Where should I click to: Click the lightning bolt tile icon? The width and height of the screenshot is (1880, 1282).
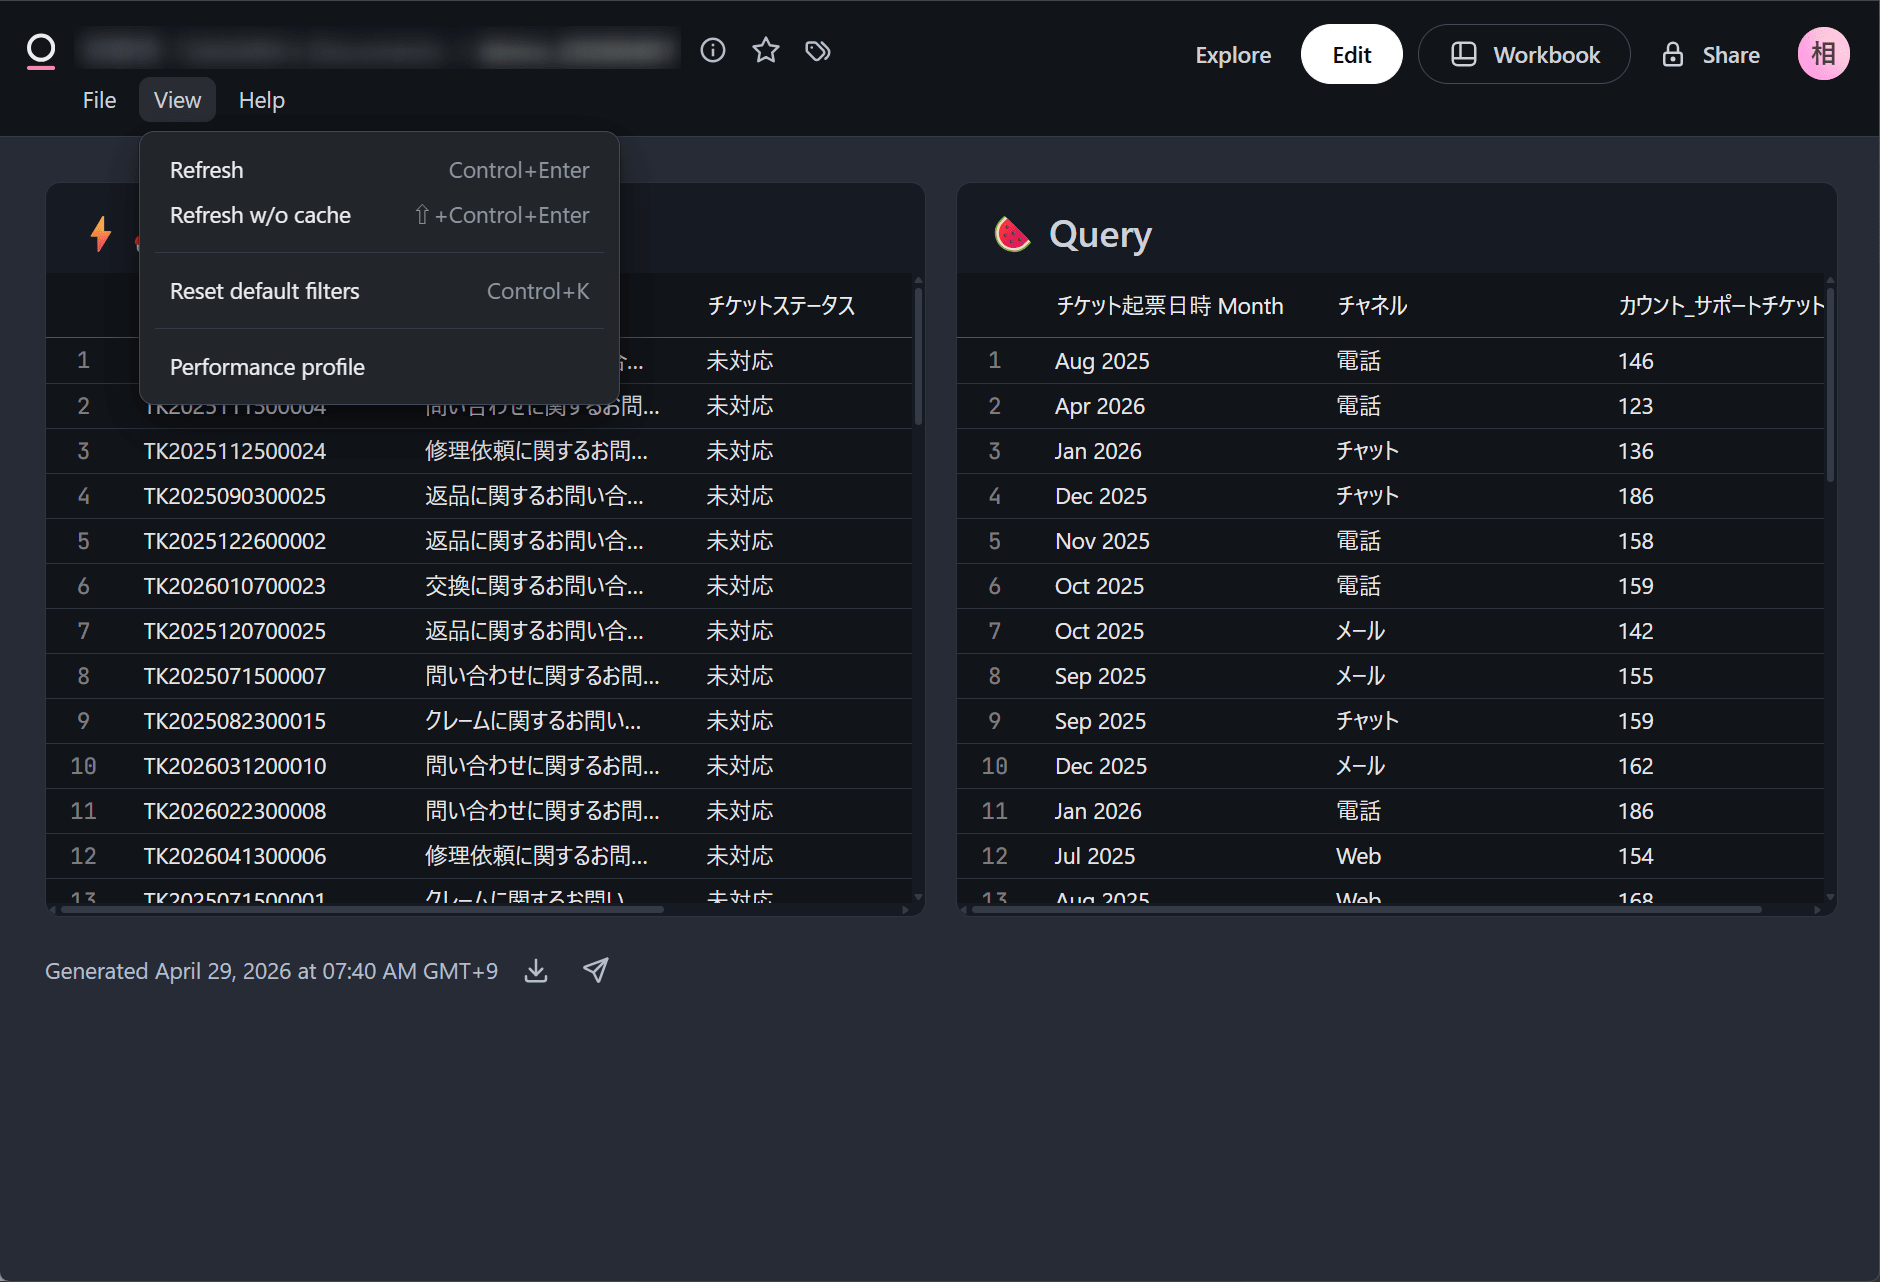(x=101, y=234)
